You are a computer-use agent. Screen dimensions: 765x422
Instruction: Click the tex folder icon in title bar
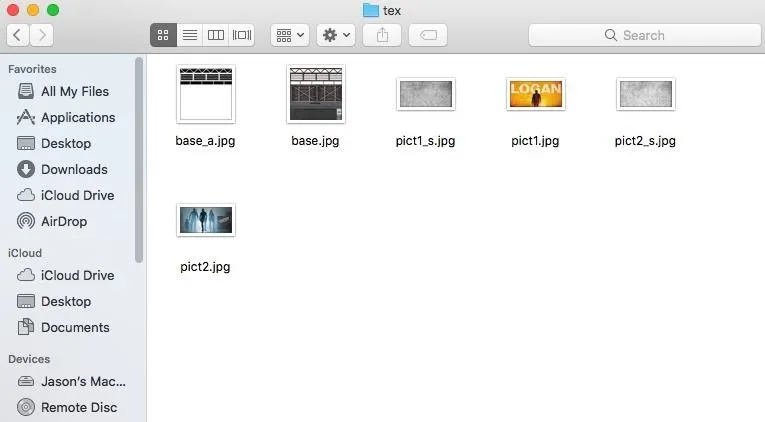[x=371, y=10]
